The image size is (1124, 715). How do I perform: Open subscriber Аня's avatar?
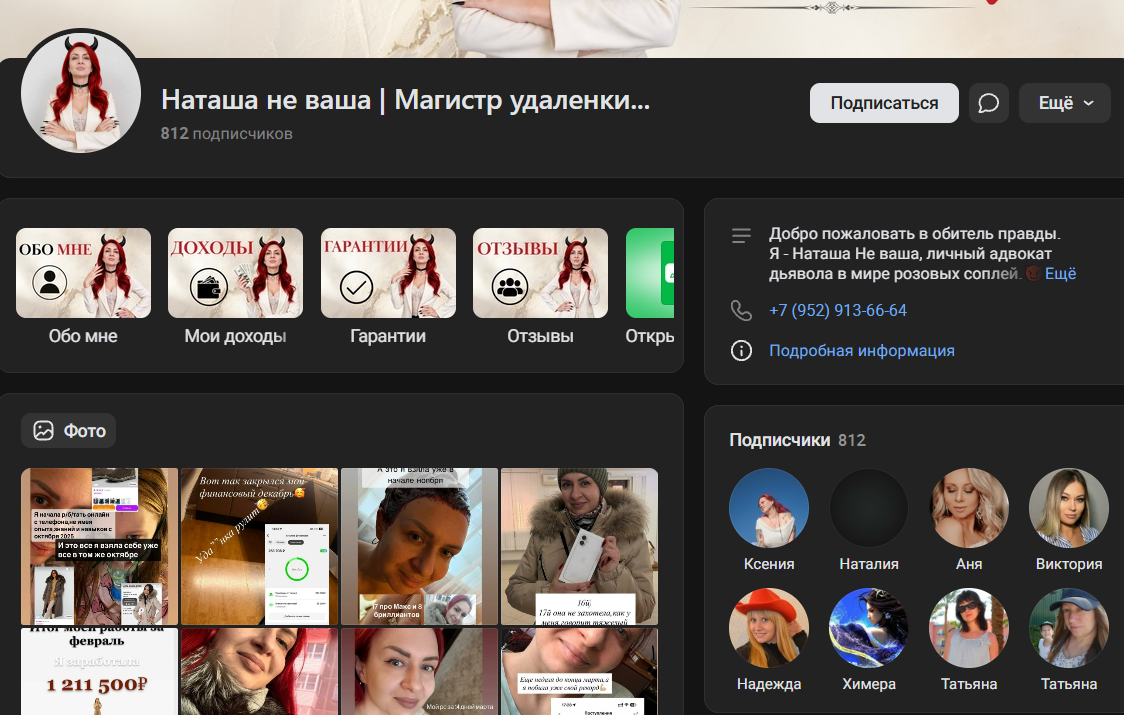[x=969, y=508]
